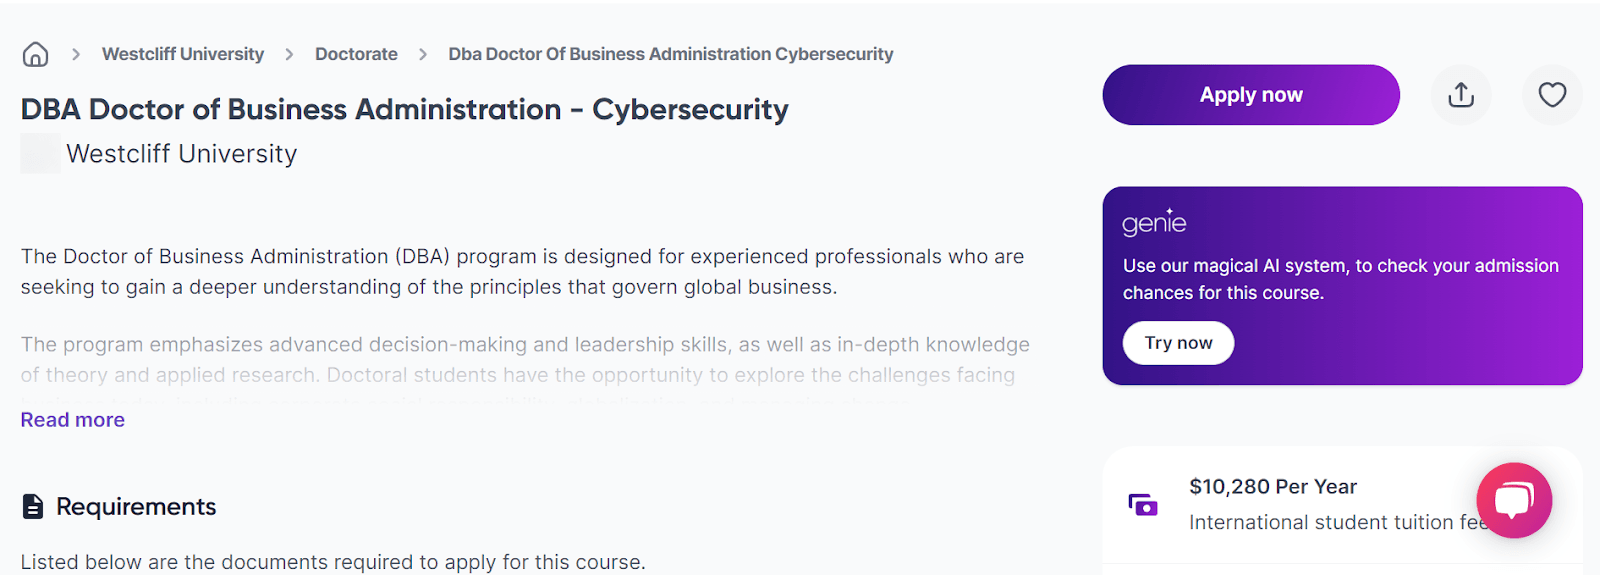The height and width of the screenshot is (575, 1600).
Task: Click the chevron after the home icon
Action: 76,54
